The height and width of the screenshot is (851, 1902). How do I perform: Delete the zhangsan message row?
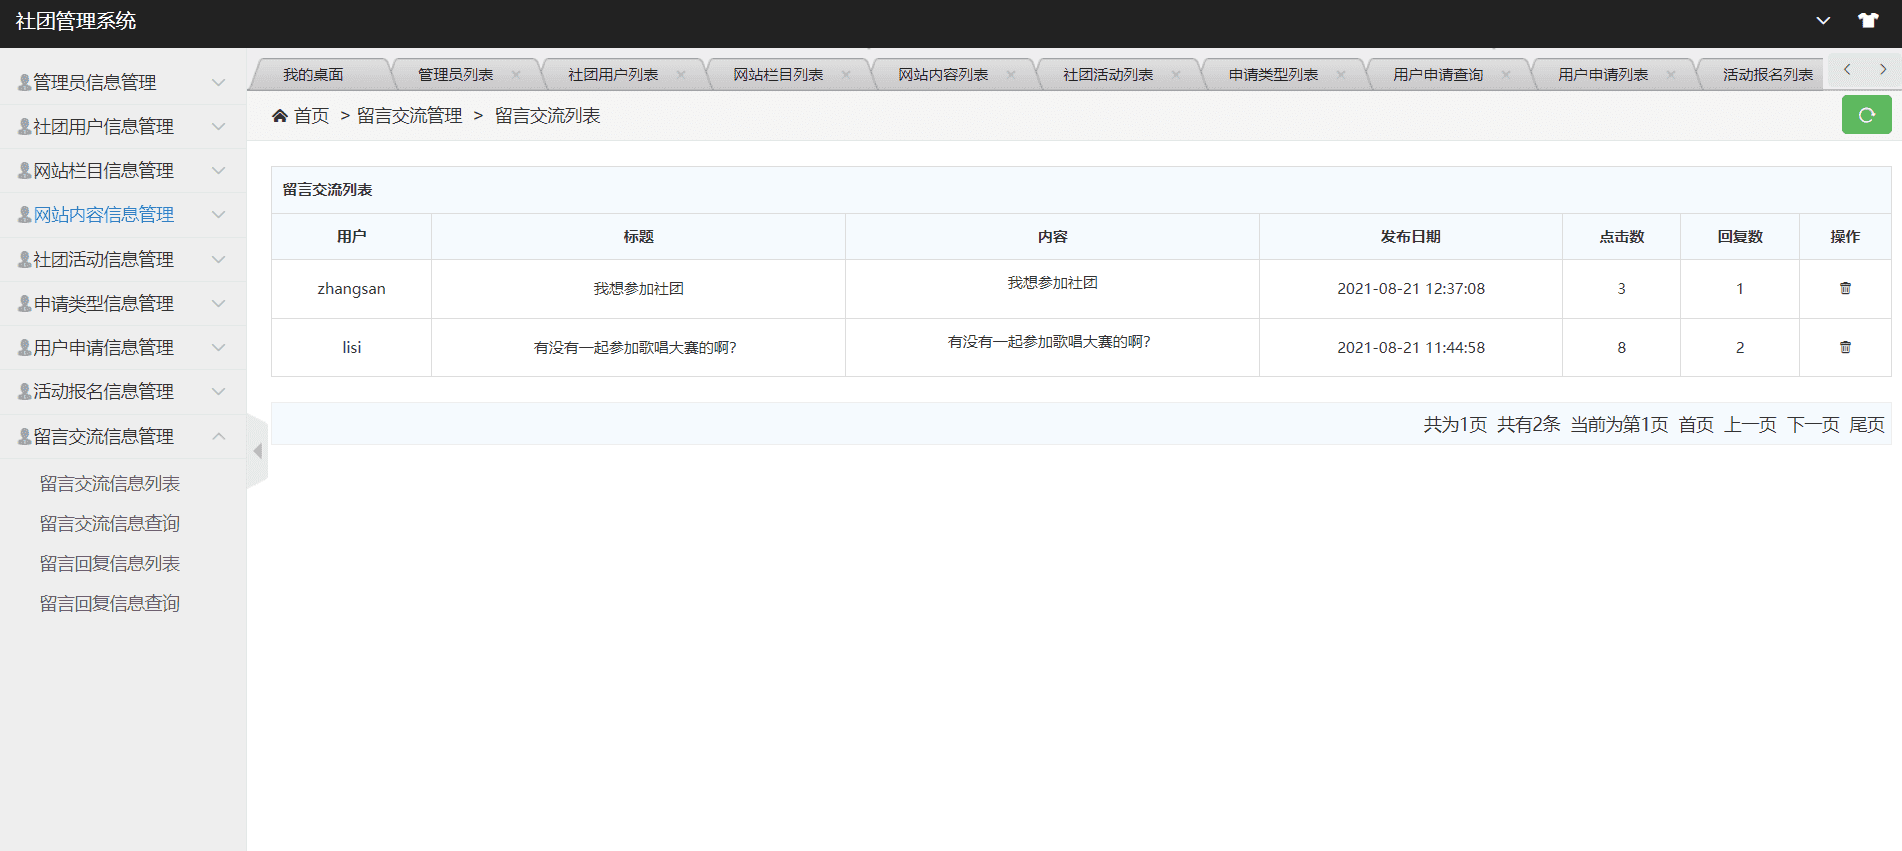[x=1845, y=288]
